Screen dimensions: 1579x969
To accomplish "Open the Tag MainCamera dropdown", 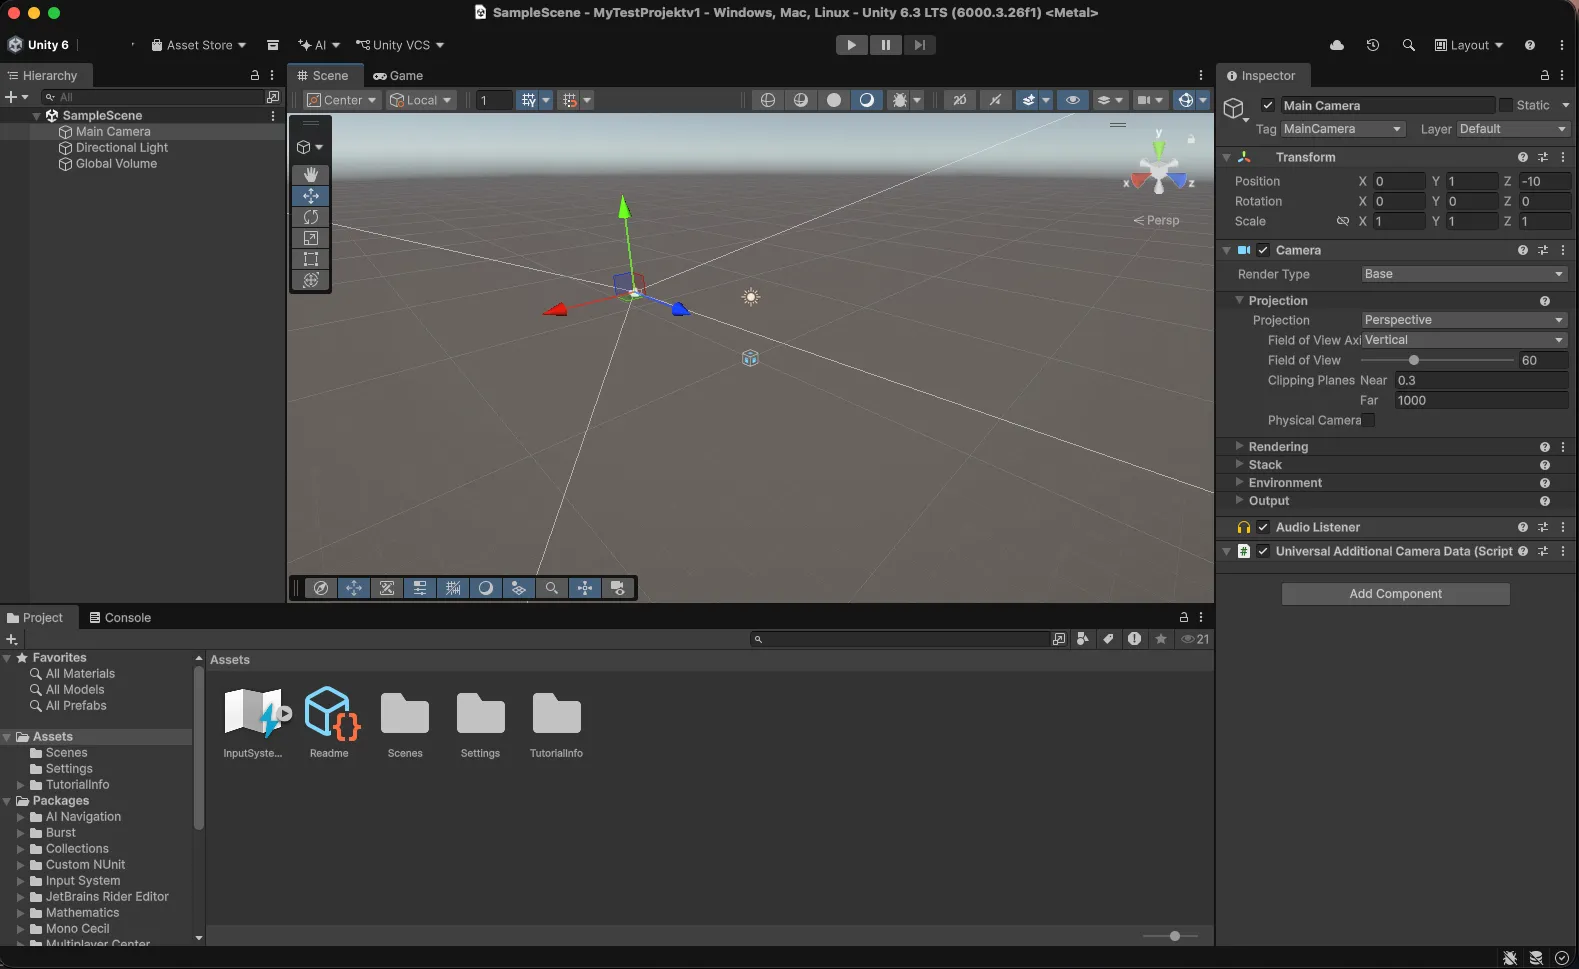I will 1343,129.
